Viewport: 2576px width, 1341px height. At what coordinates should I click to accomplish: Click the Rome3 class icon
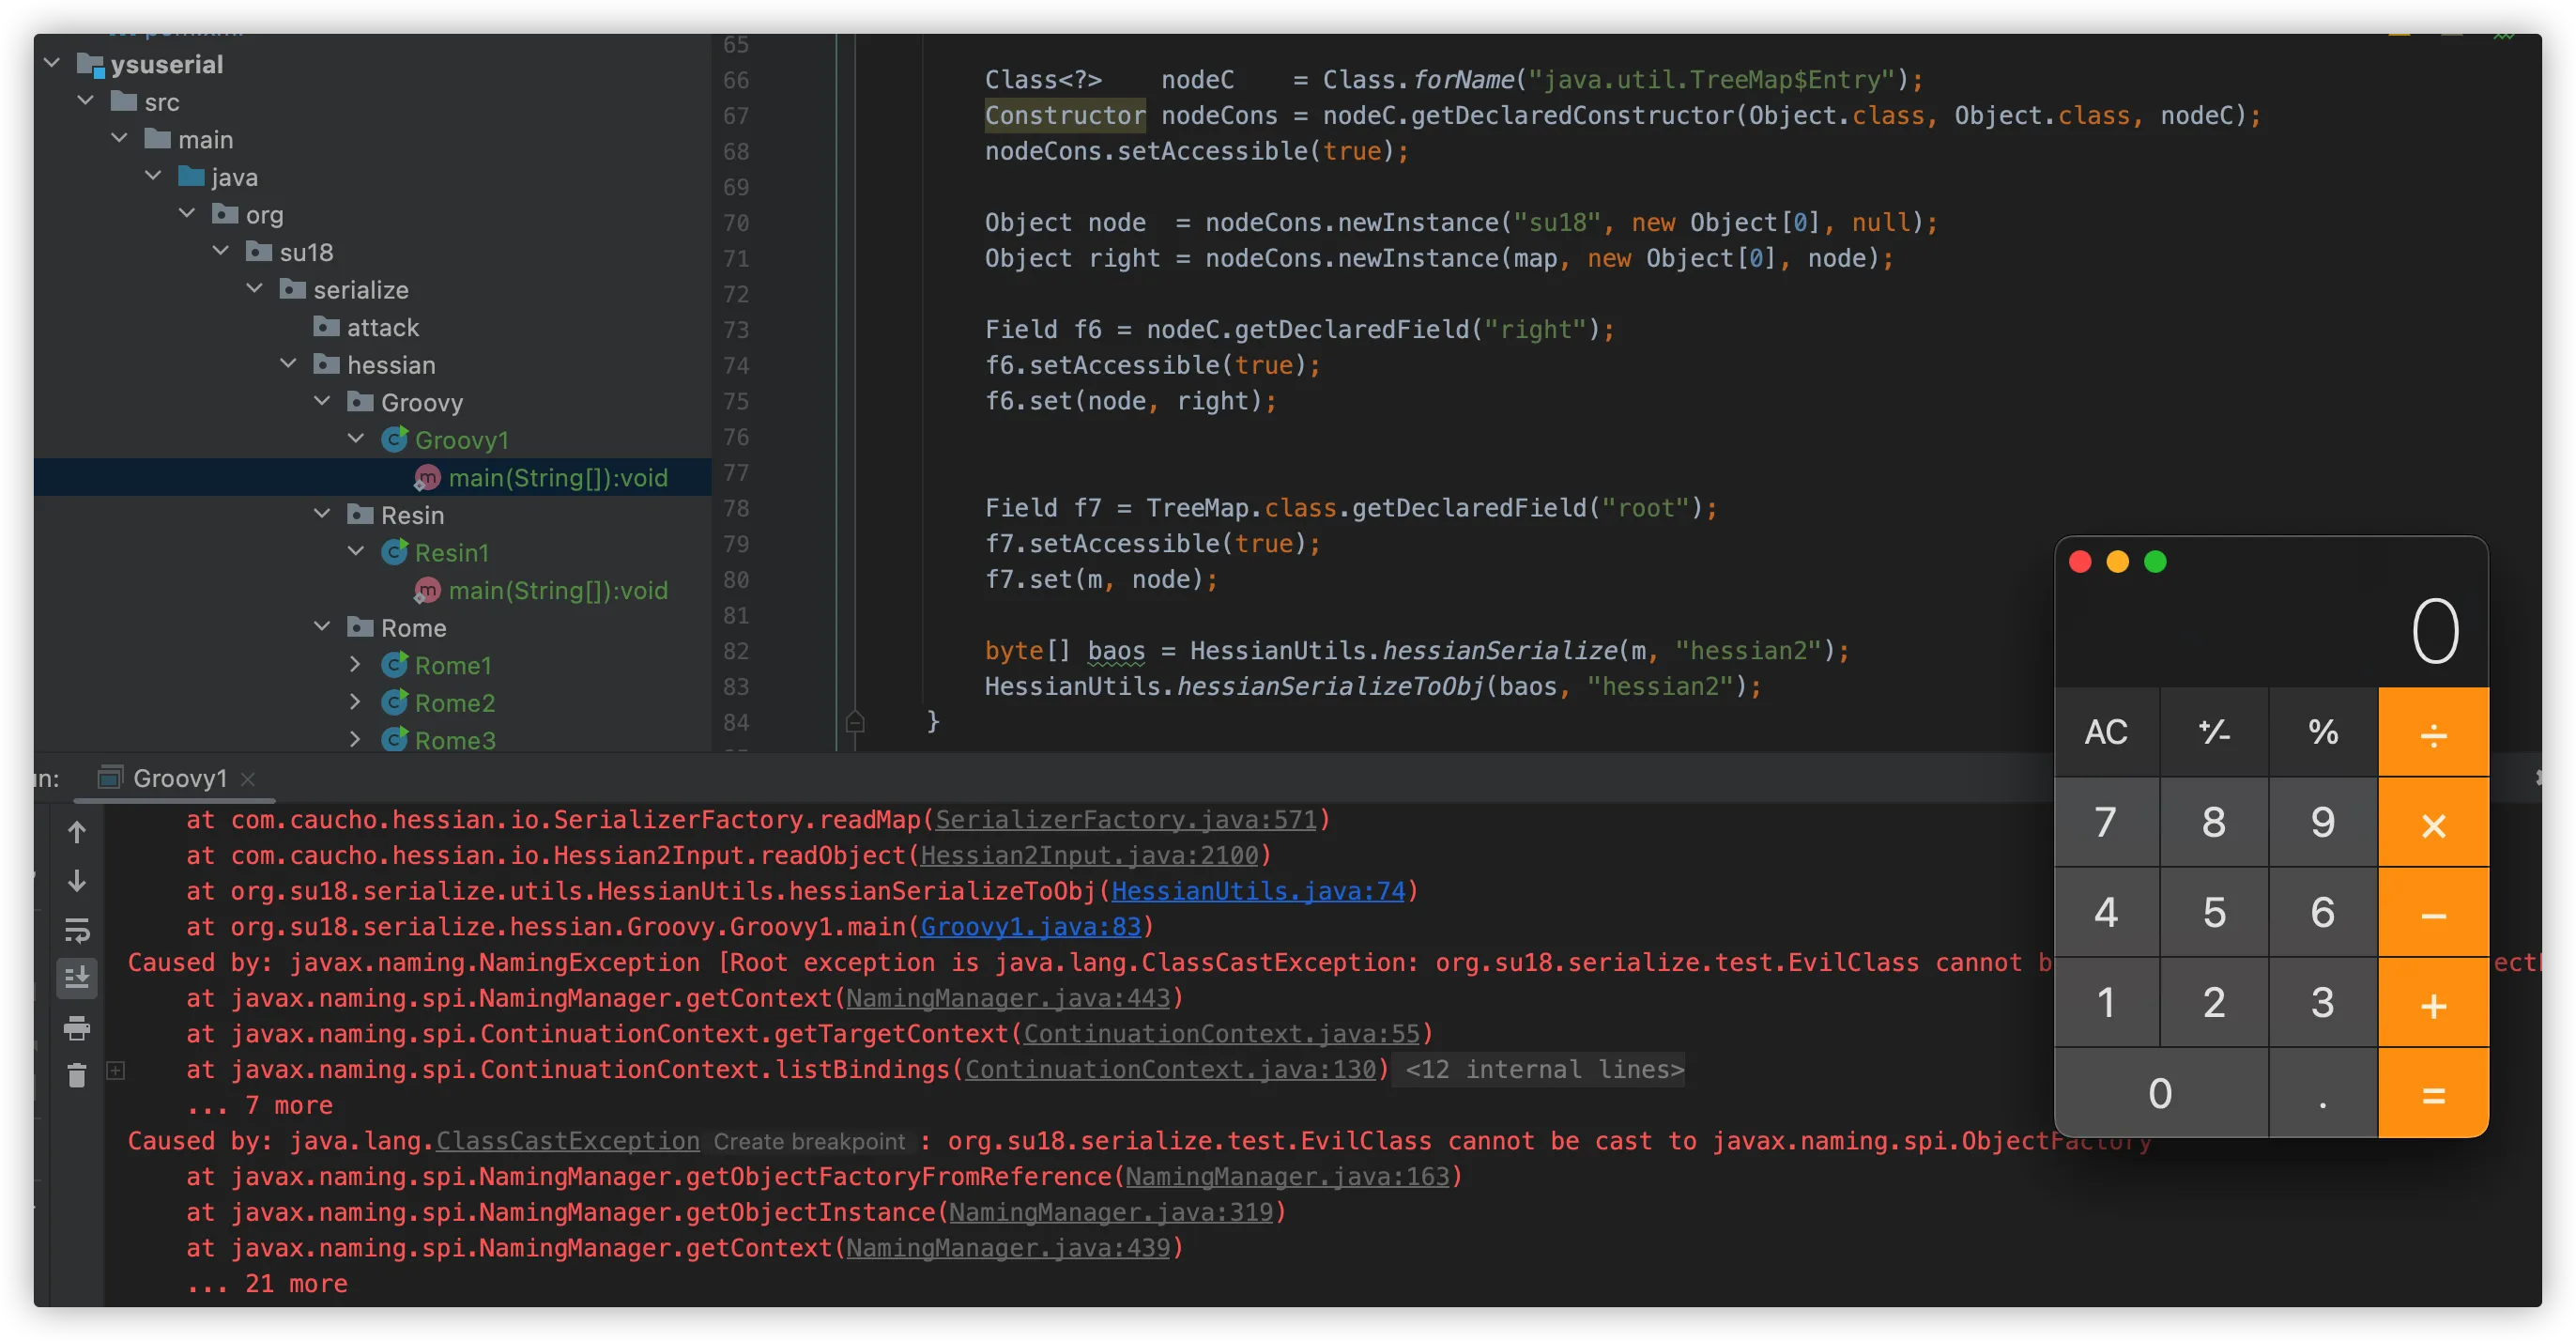coord(395,740)
